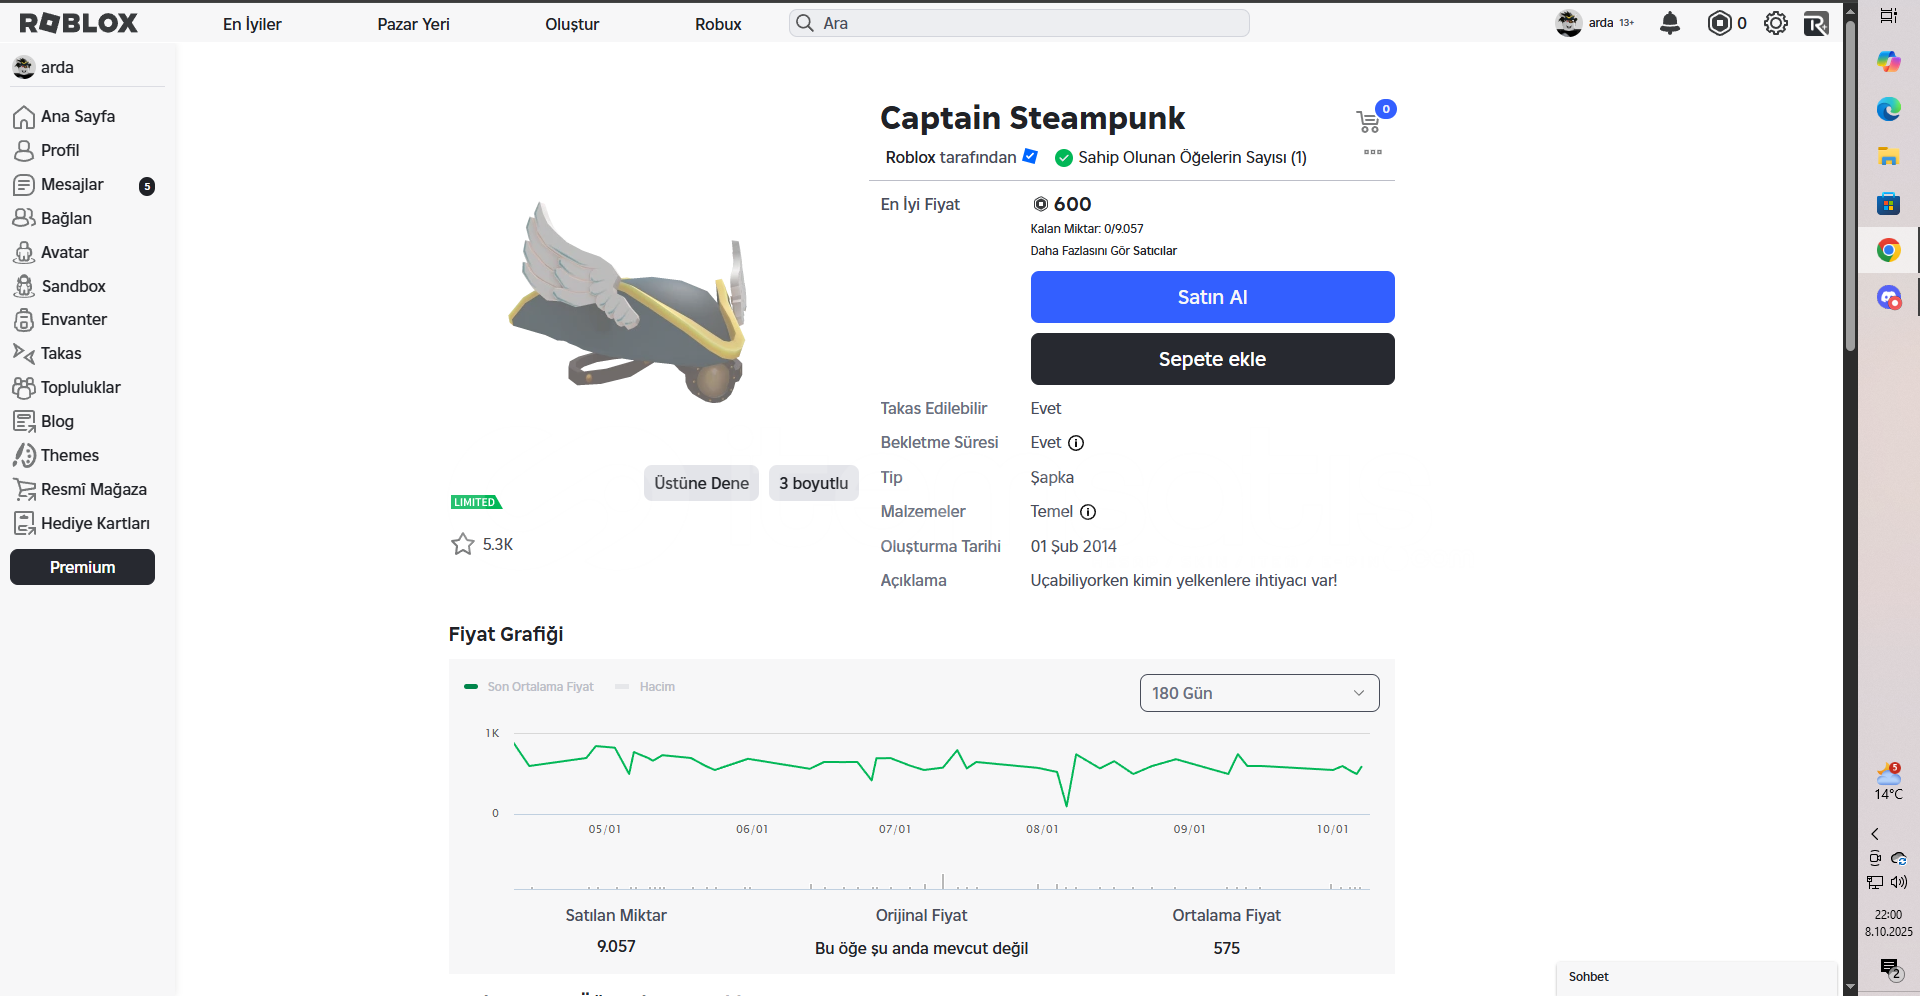Click info icon next to Bekletme Süresi
This screenshot has width=1920, height=996.
(1076, 443)
